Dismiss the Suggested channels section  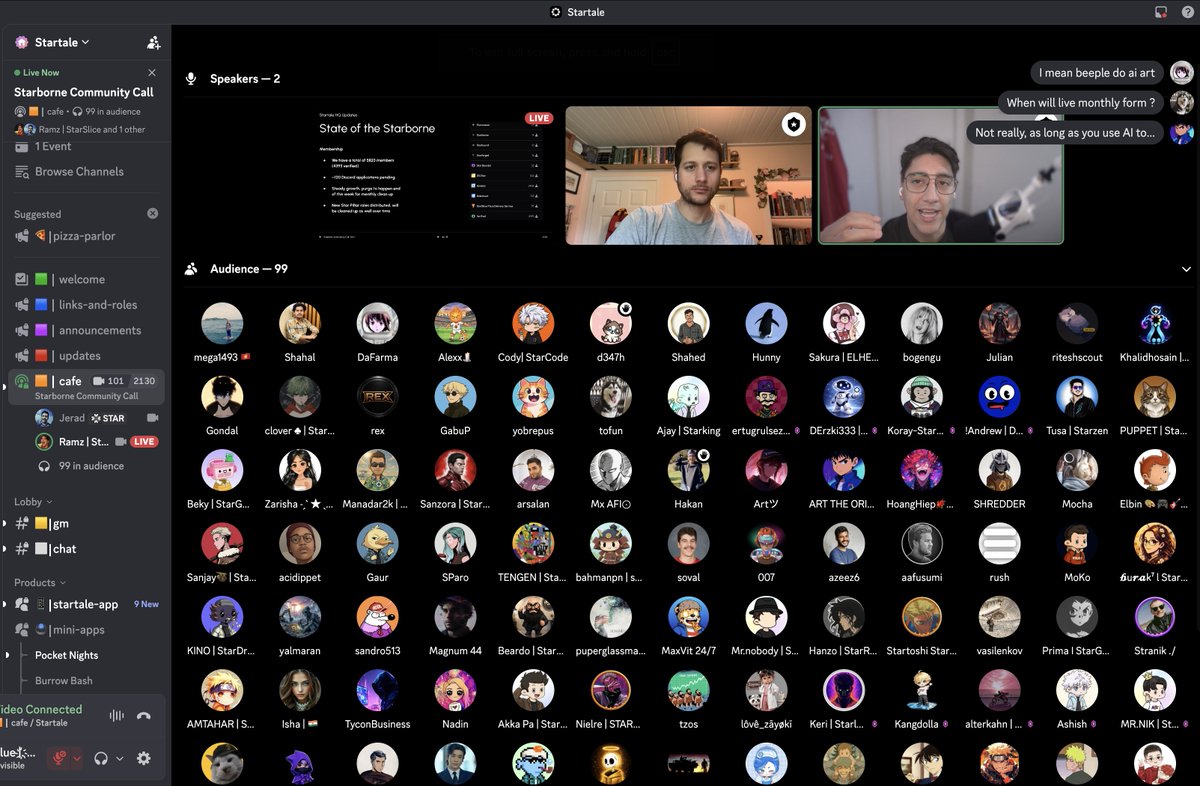click(152, 214)
